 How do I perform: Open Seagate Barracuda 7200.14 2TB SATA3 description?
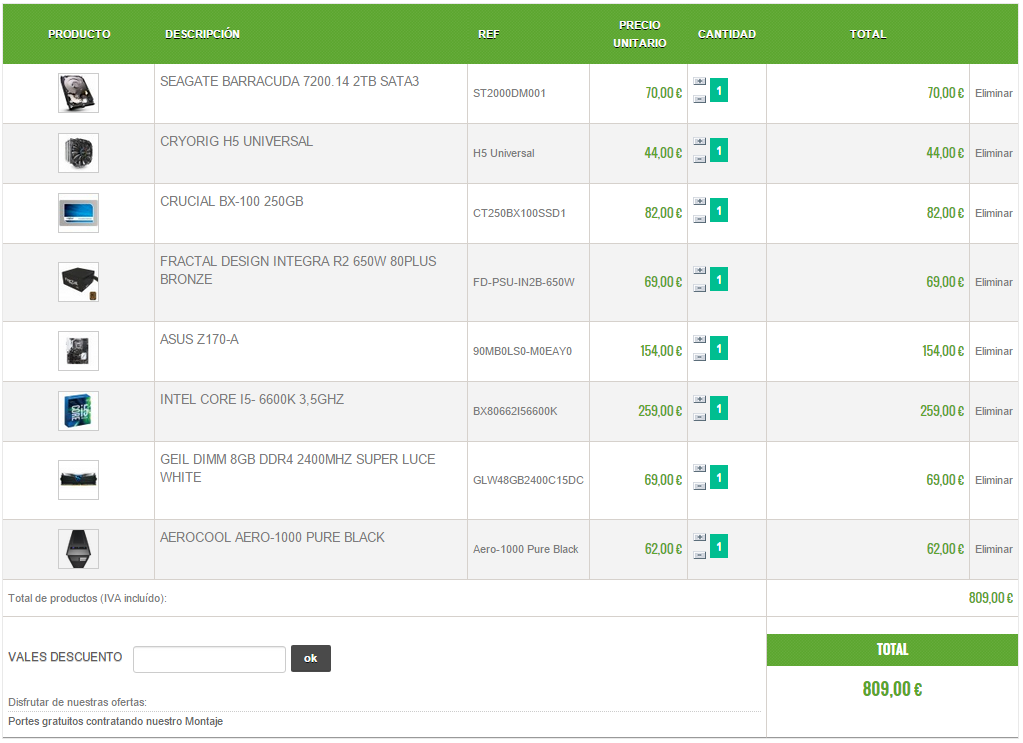pos(290,82)
